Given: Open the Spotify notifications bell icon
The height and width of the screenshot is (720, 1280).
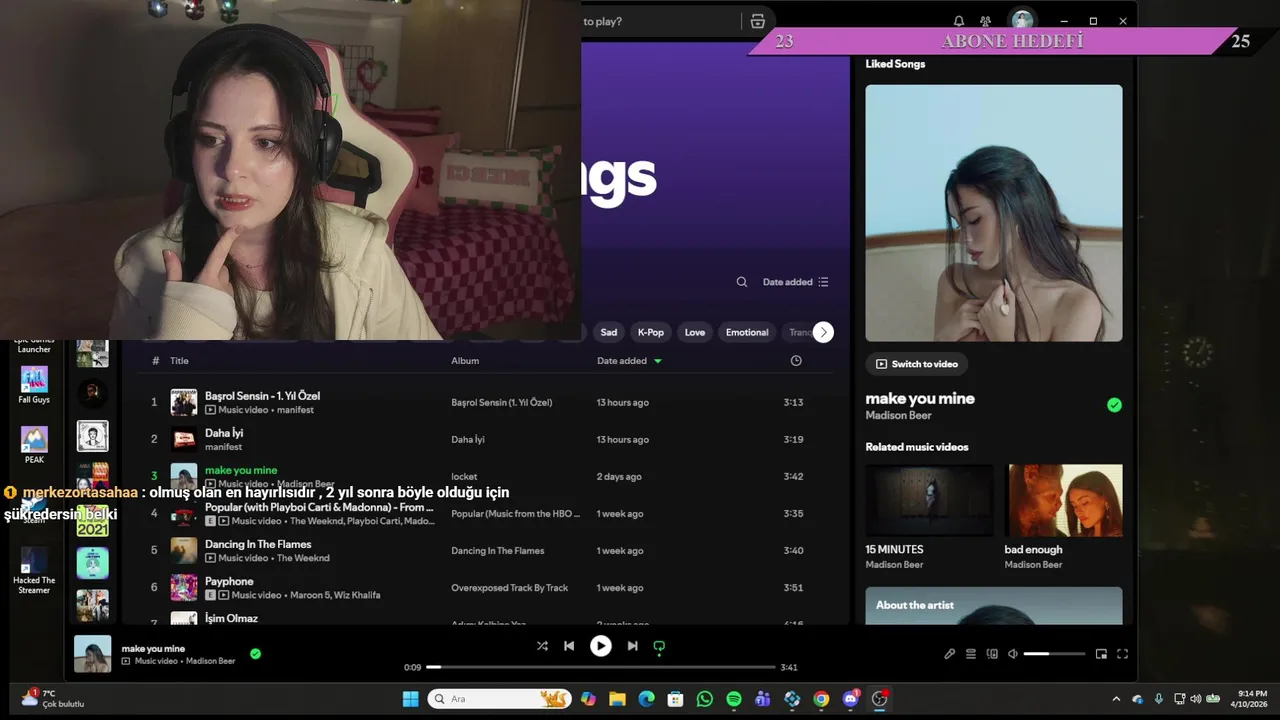Looking at the screenshot, I should tap(959, 21).
